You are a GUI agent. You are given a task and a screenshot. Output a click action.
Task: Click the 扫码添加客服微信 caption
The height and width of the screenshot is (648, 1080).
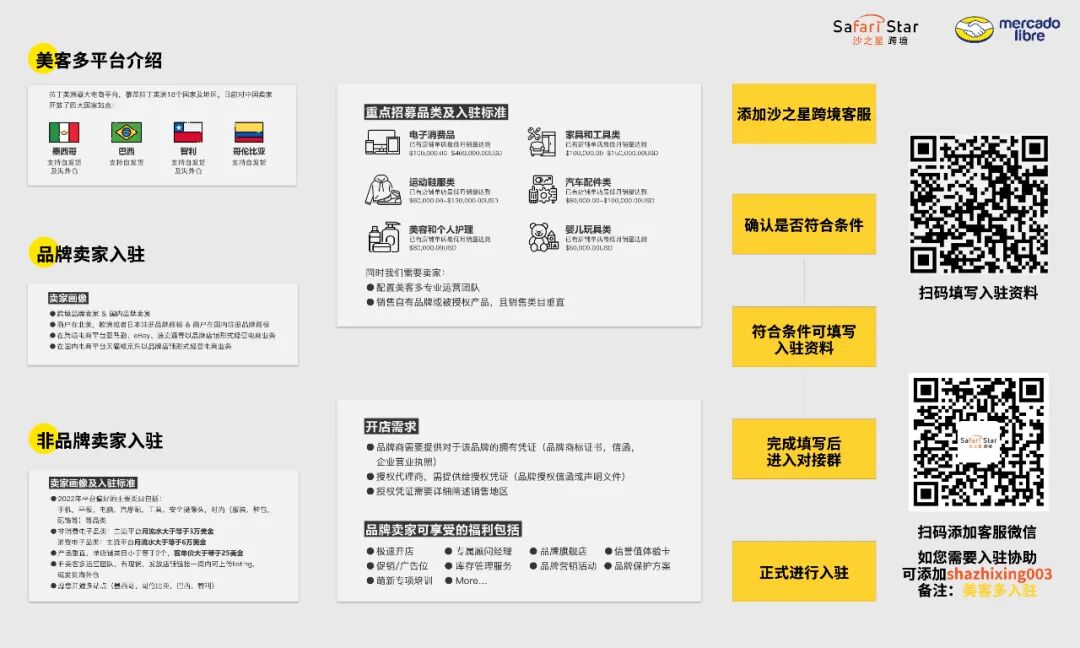[977, 532]
